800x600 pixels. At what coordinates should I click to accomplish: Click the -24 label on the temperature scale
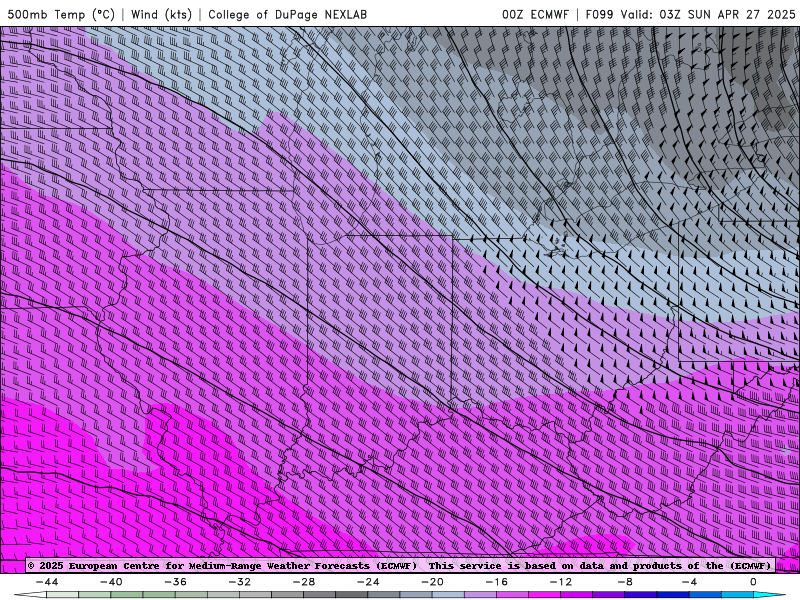[x=368, y=582]
